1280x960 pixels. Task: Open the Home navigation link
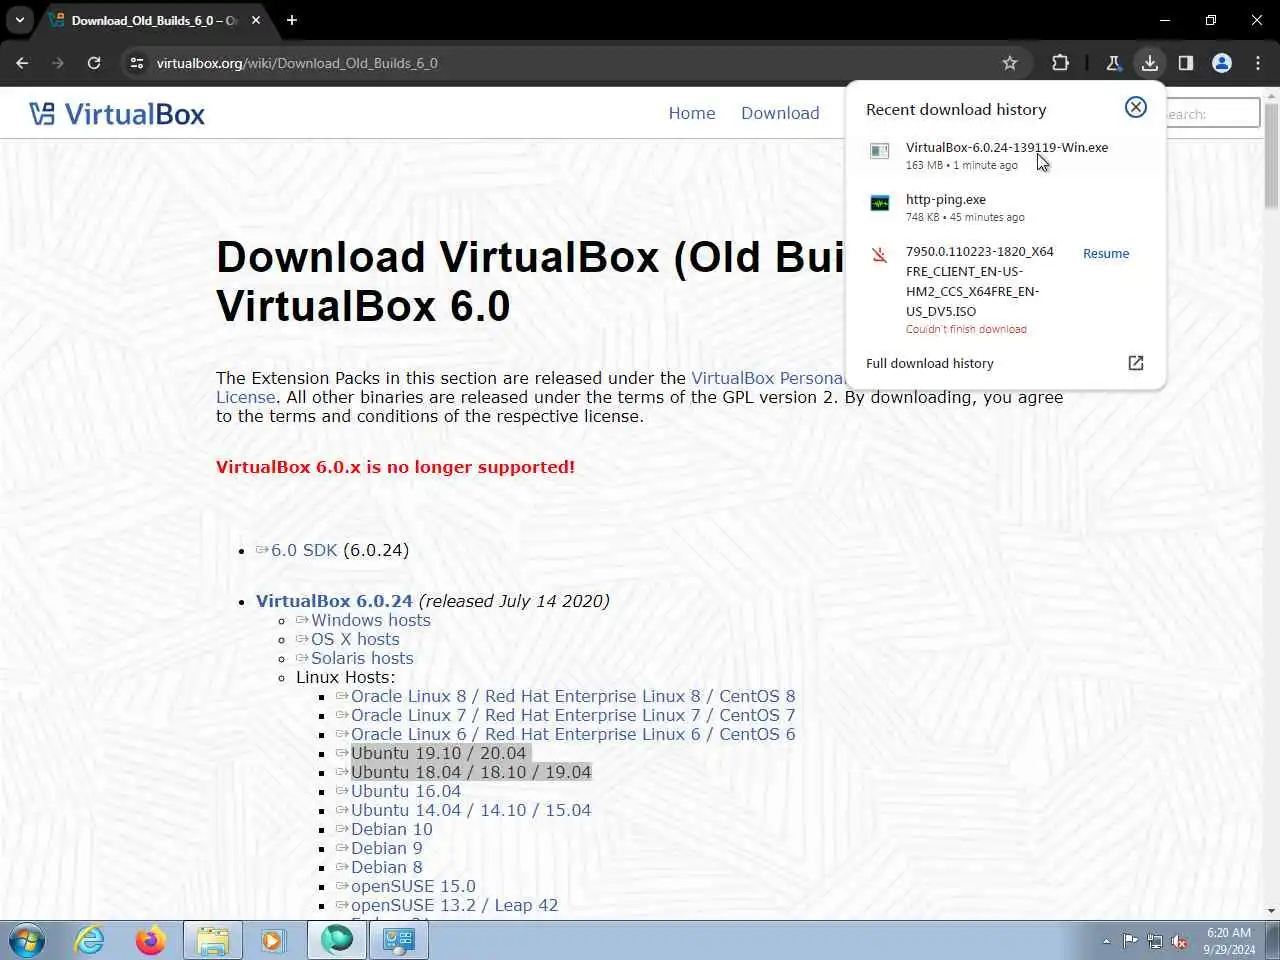(692, 113)
